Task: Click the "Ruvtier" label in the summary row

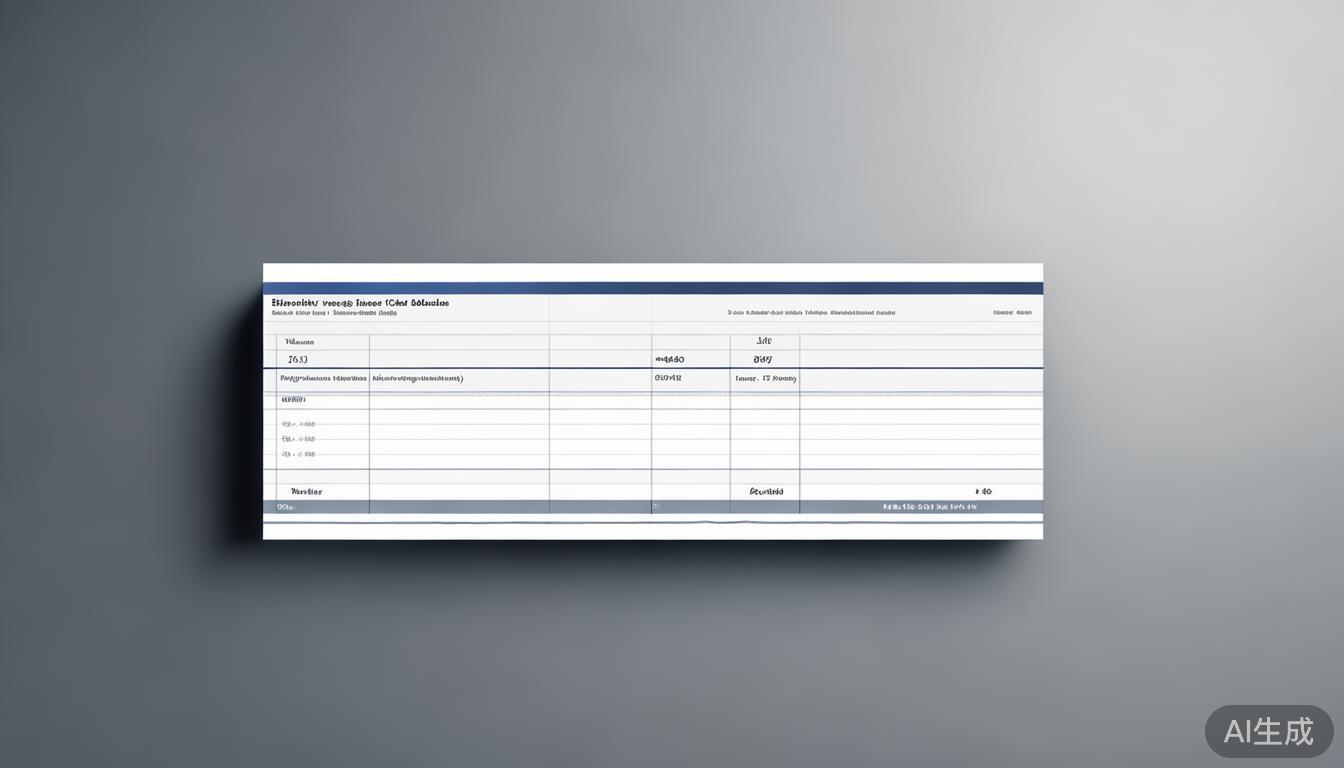Action: (306, 492)
